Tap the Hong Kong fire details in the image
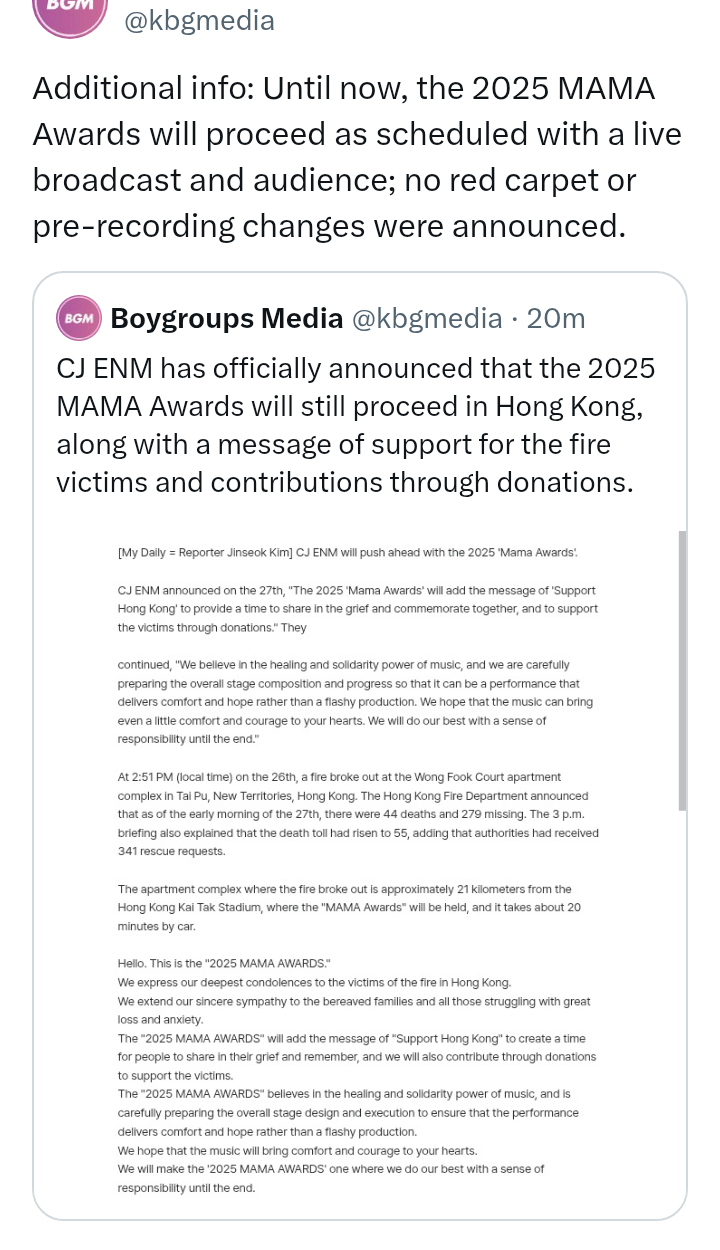The width and height of the screenshot is (720, 1250). coord(357,805)
